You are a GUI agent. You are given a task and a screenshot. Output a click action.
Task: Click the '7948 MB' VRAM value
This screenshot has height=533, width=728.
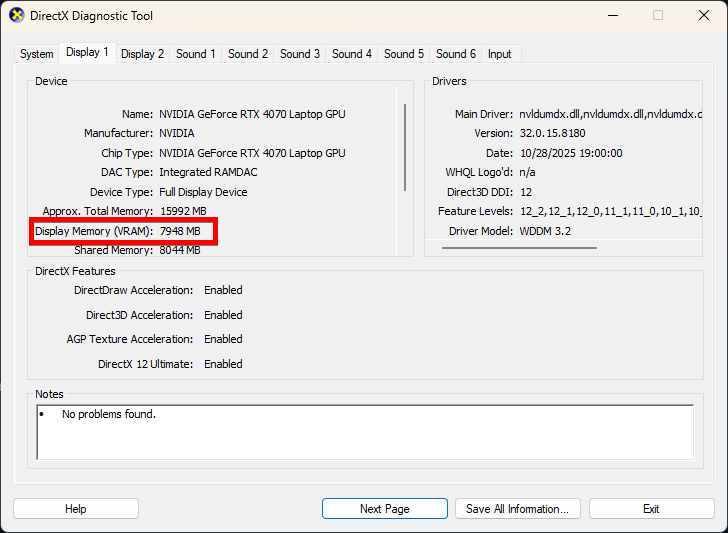[x=180, y=231]
